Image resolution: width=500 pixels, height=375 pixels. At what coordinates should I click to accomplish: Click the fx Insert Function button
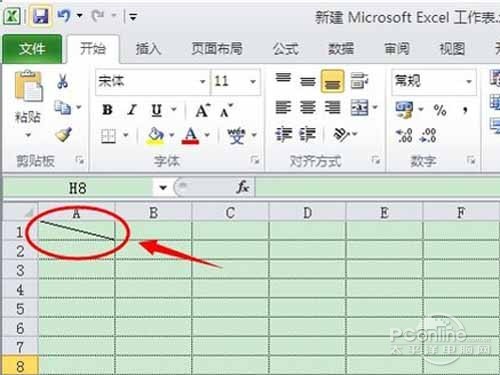(x=243, y=187)
